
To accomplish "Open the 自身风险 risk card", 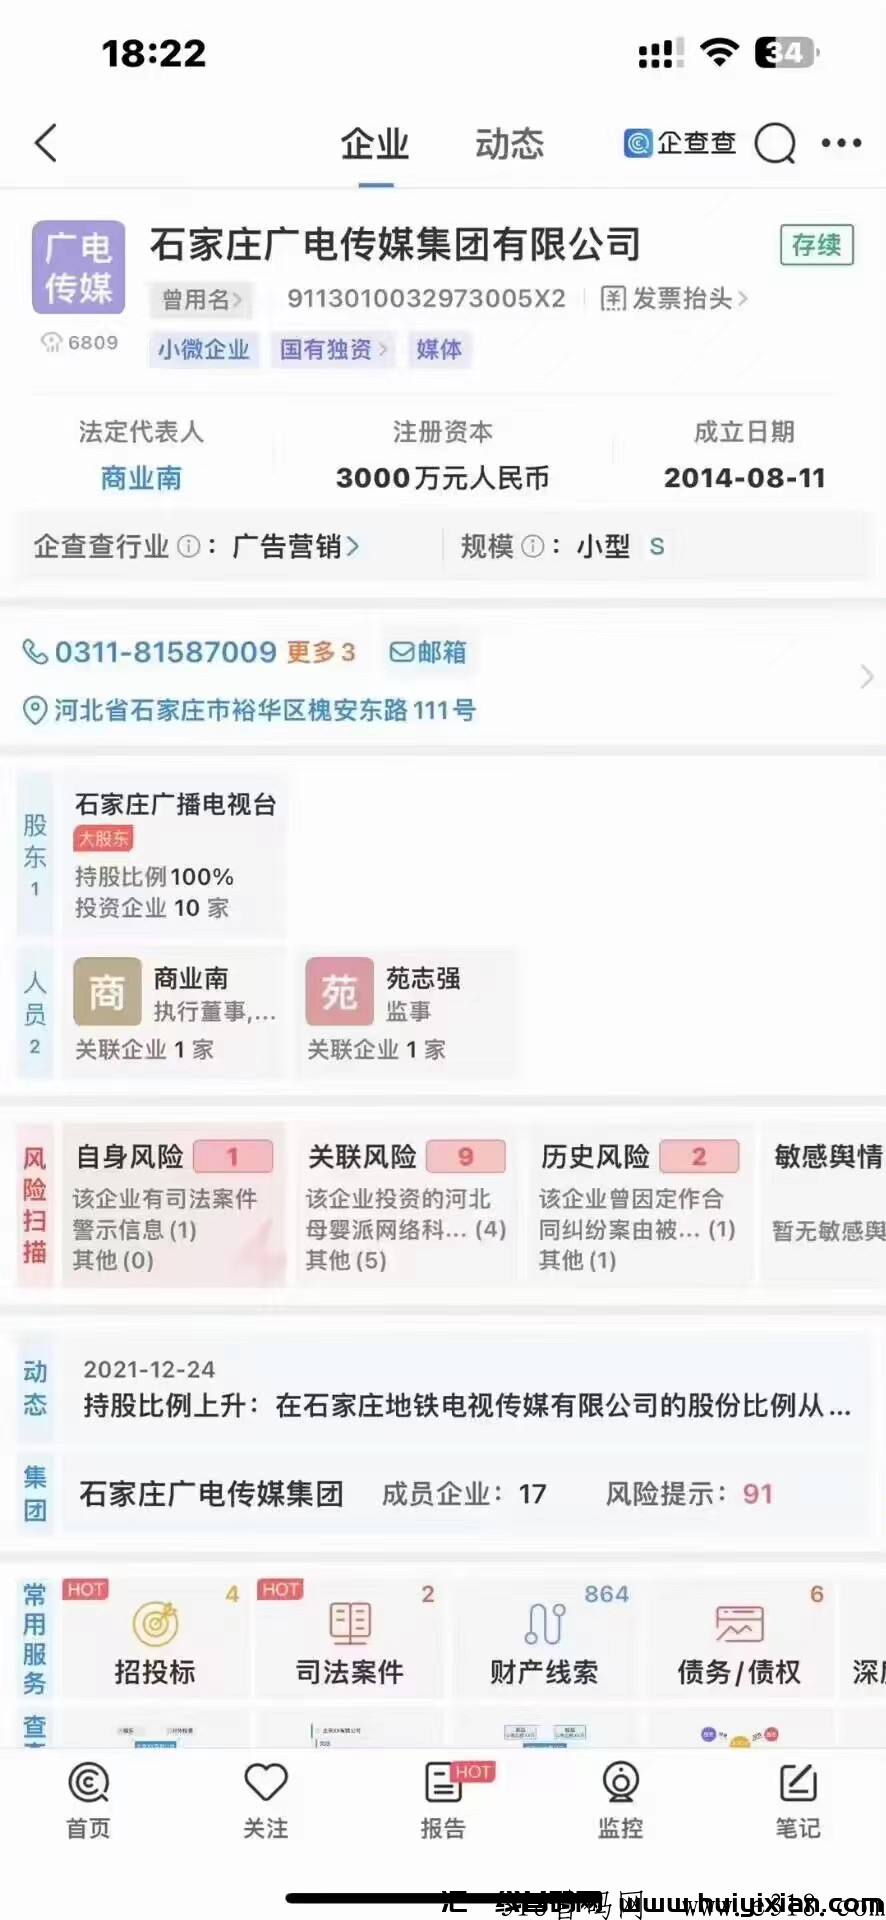I will [174, 1204].
